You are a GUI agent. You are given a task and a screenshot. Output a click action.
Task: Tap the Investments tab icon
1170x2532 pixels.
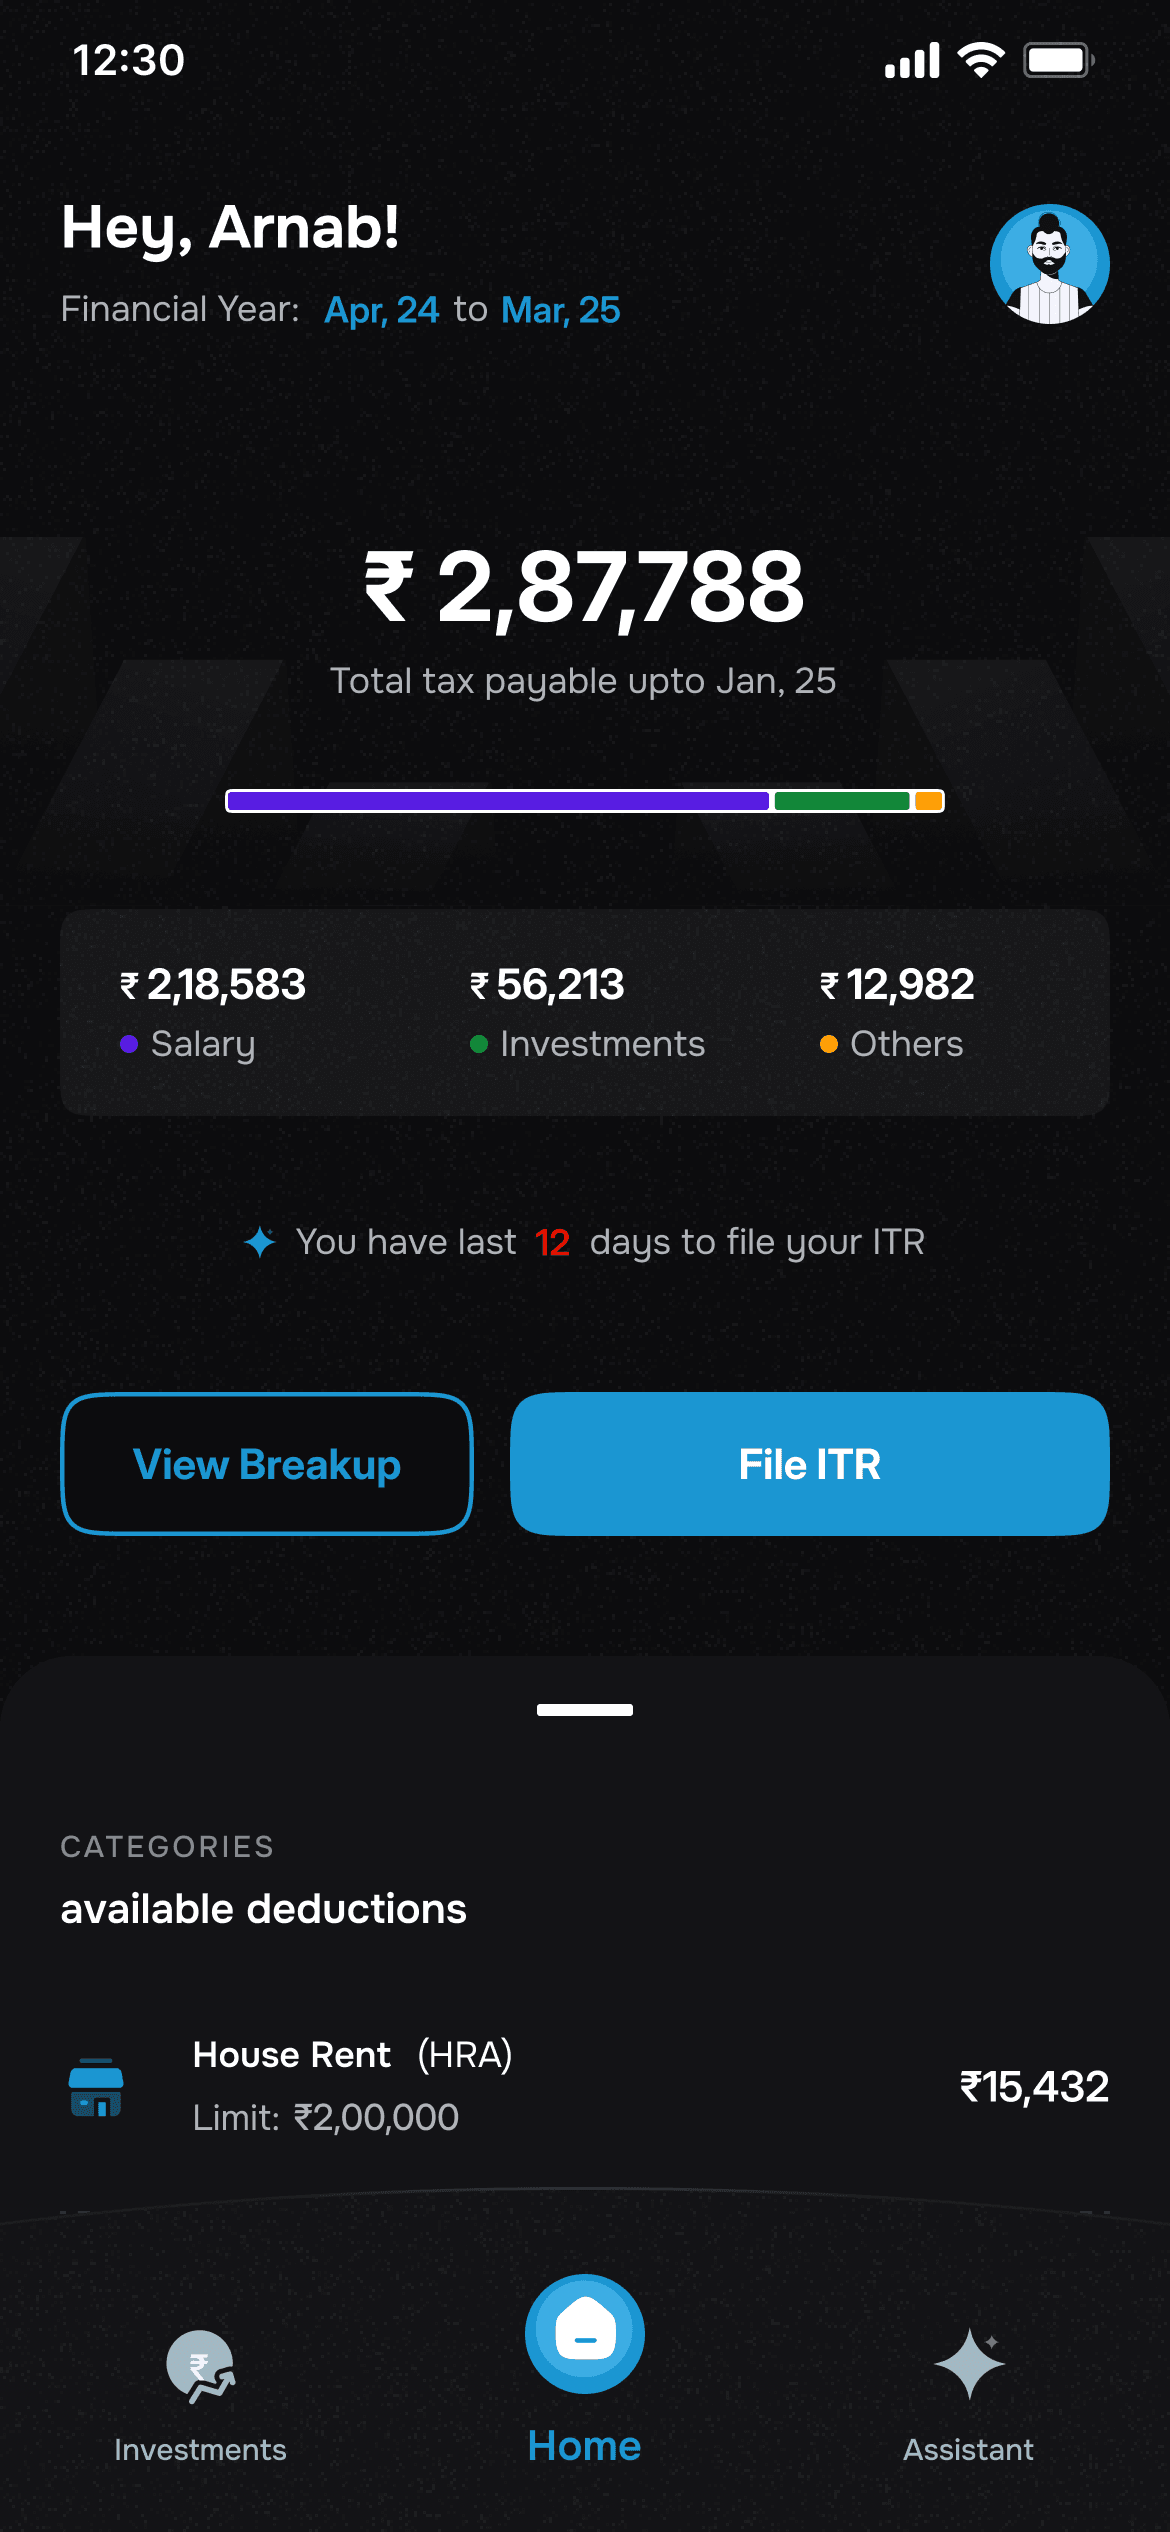[200, 2366]
